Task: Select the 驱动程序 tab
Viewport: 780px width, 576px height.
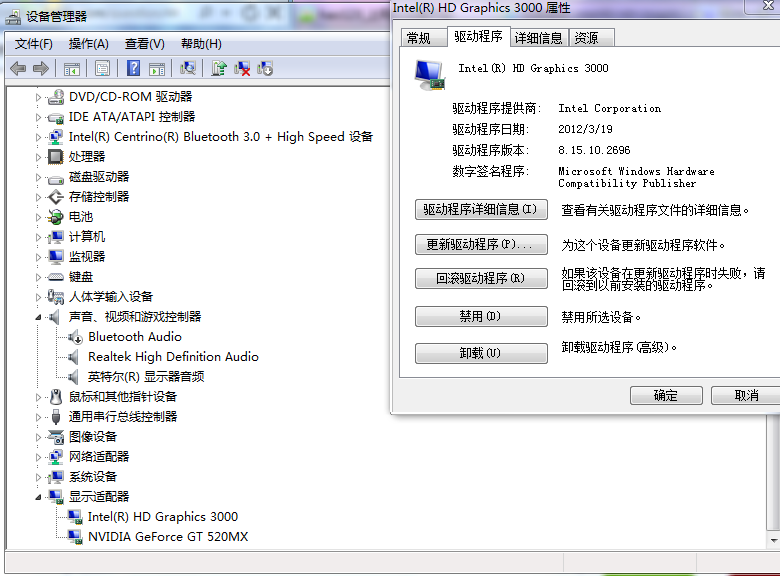Action: [x=479, y=36]
